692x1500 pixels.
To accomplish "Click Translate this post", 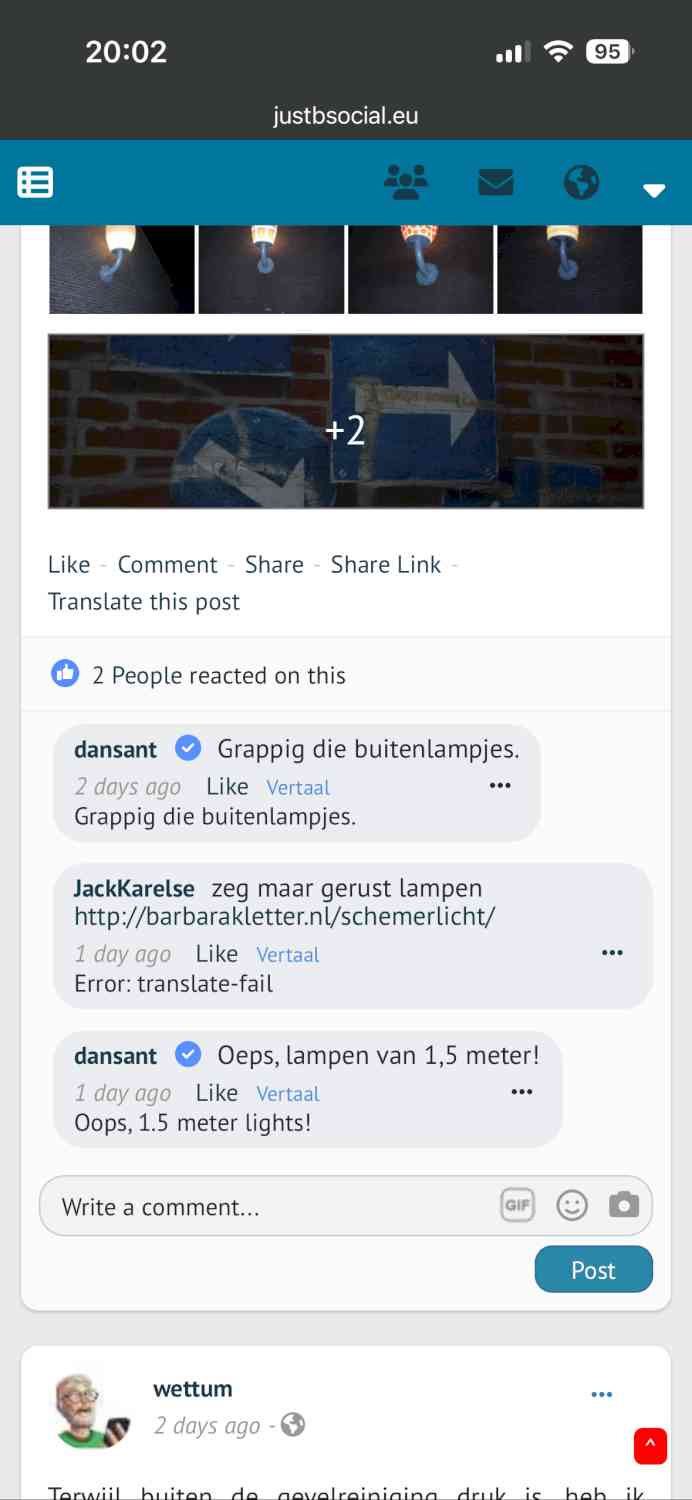I will tap(144, 602).
